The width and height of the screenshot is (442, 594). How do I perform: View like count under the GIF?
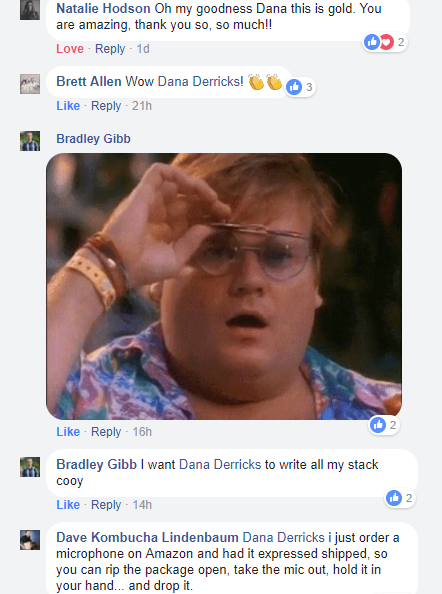click(x=384, y=425)
